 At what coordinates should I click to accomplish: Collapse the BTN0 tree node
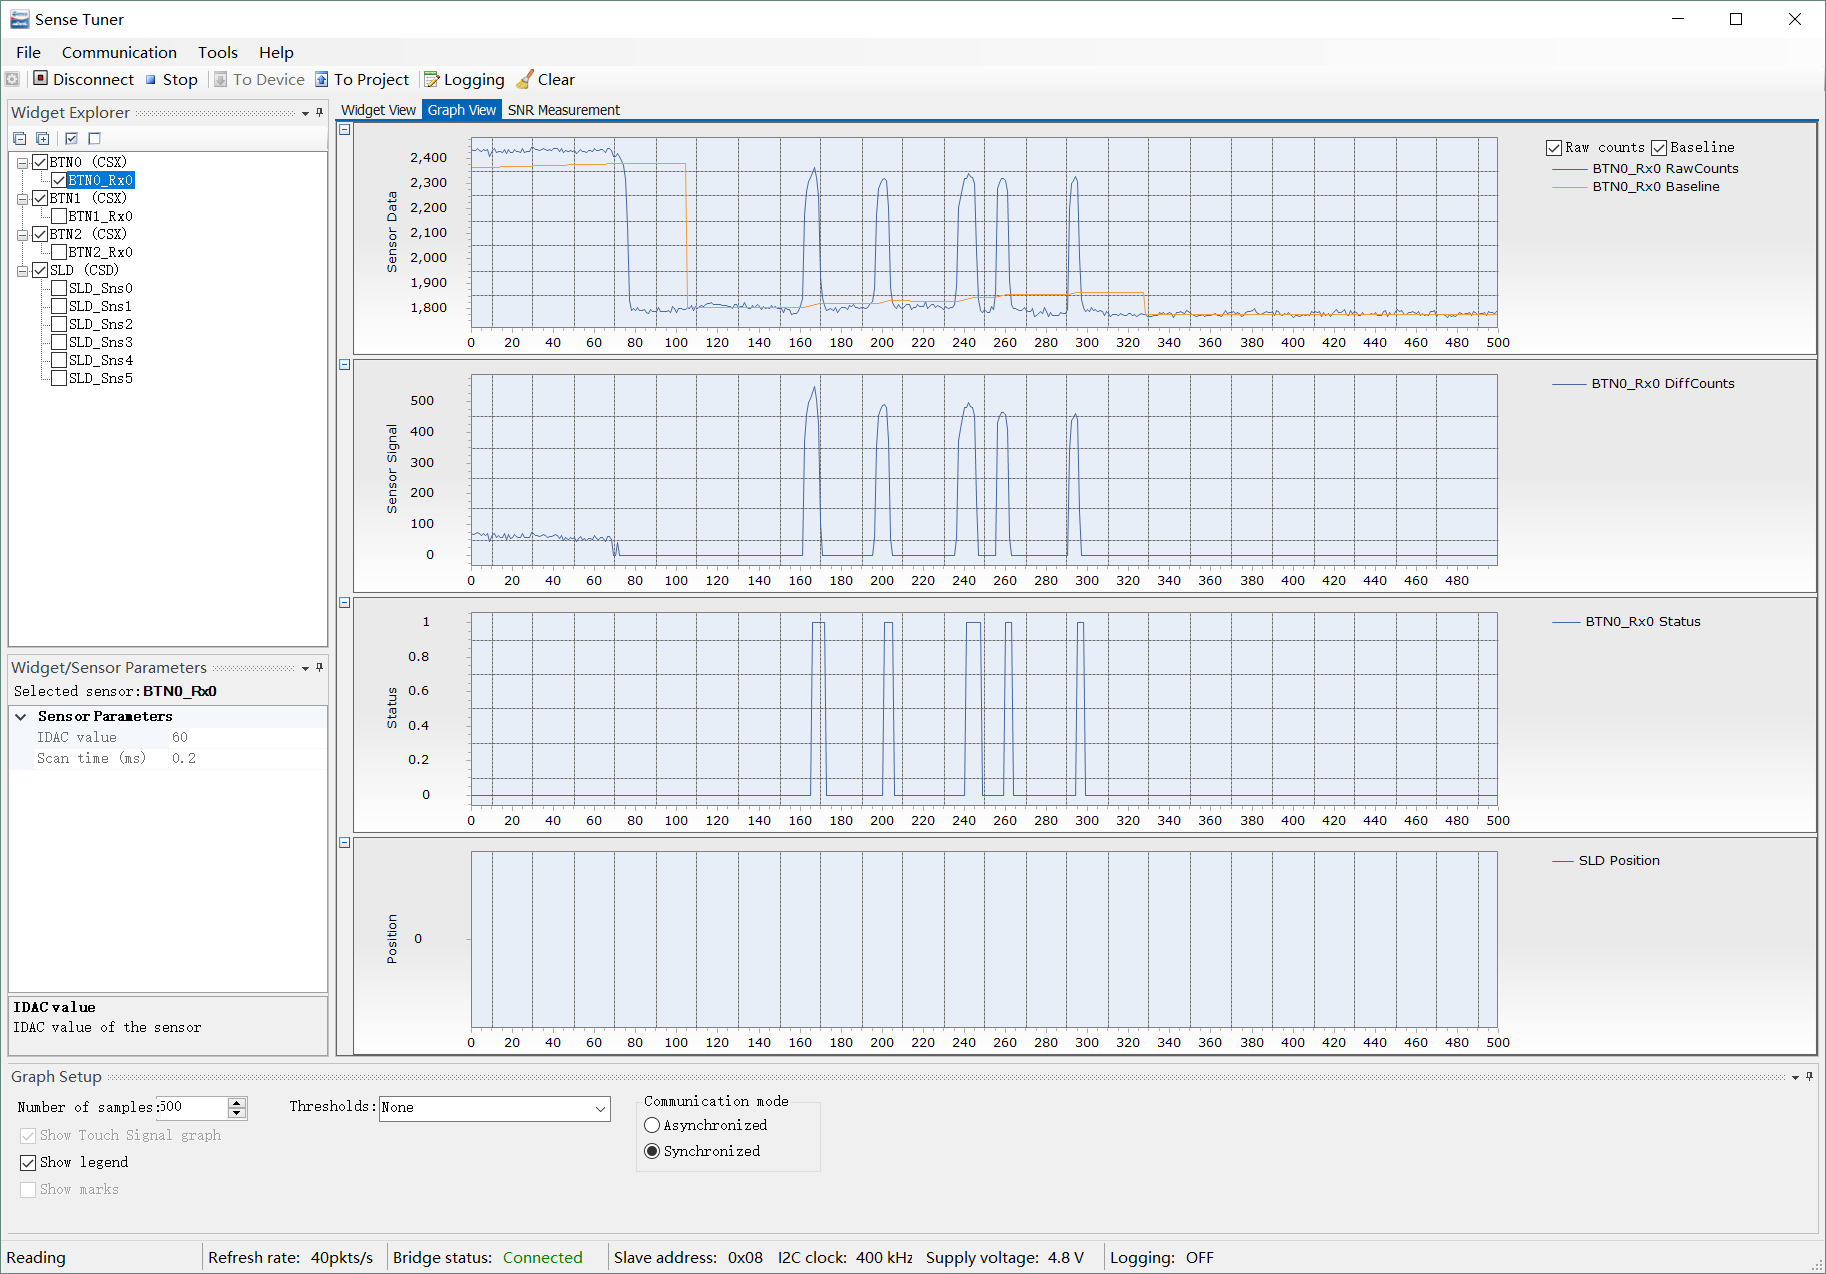click(x=22, y=162)
